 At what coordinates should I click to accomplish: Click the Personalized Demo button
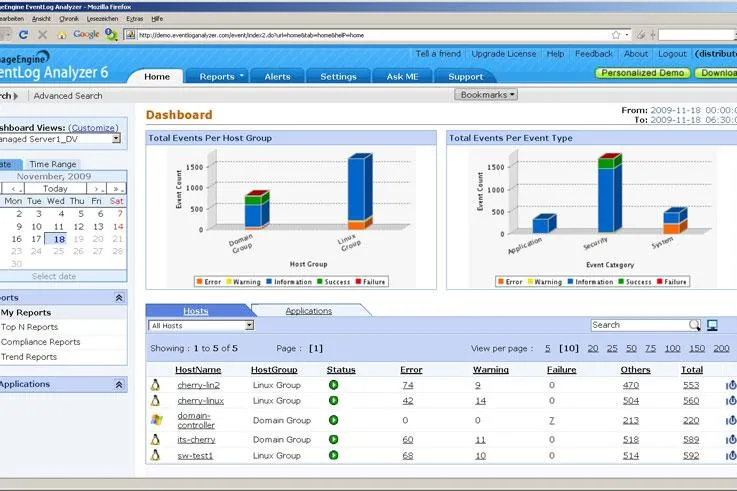click(643, 73)
